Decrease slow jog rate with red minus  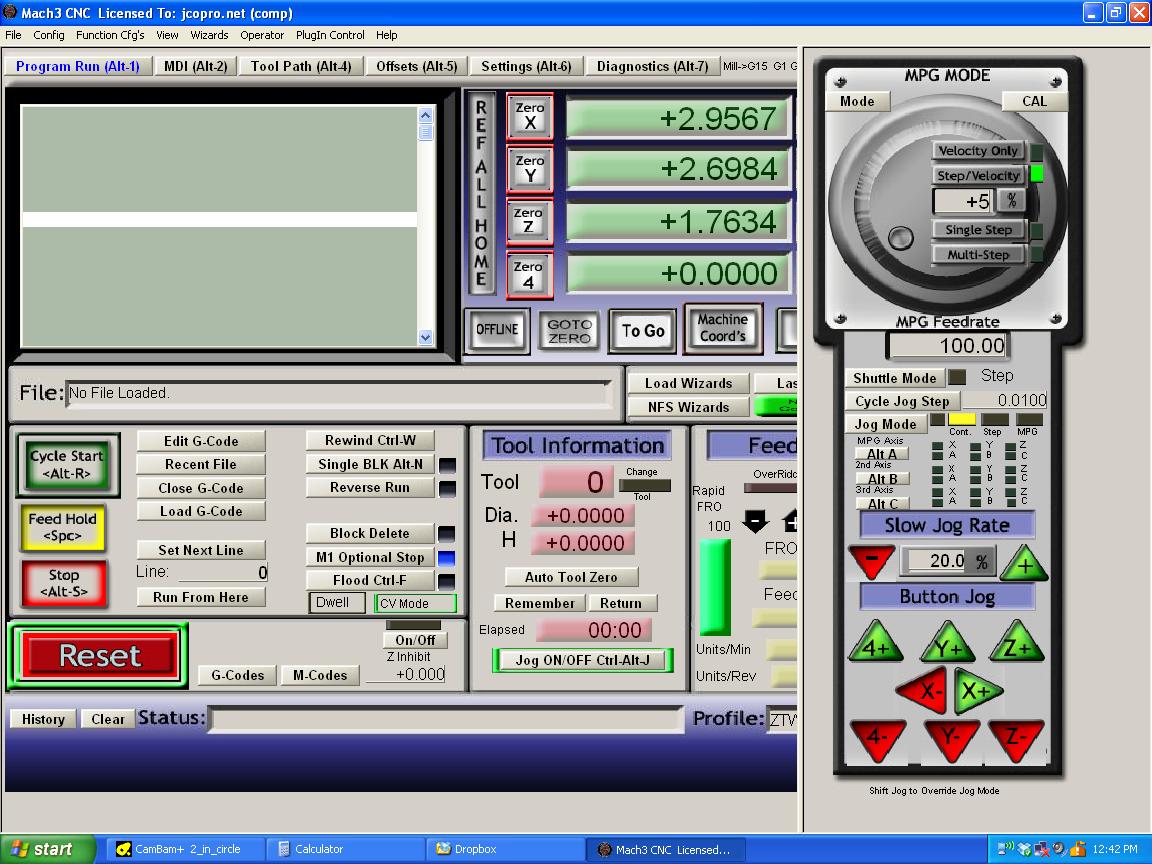(872, 562)
